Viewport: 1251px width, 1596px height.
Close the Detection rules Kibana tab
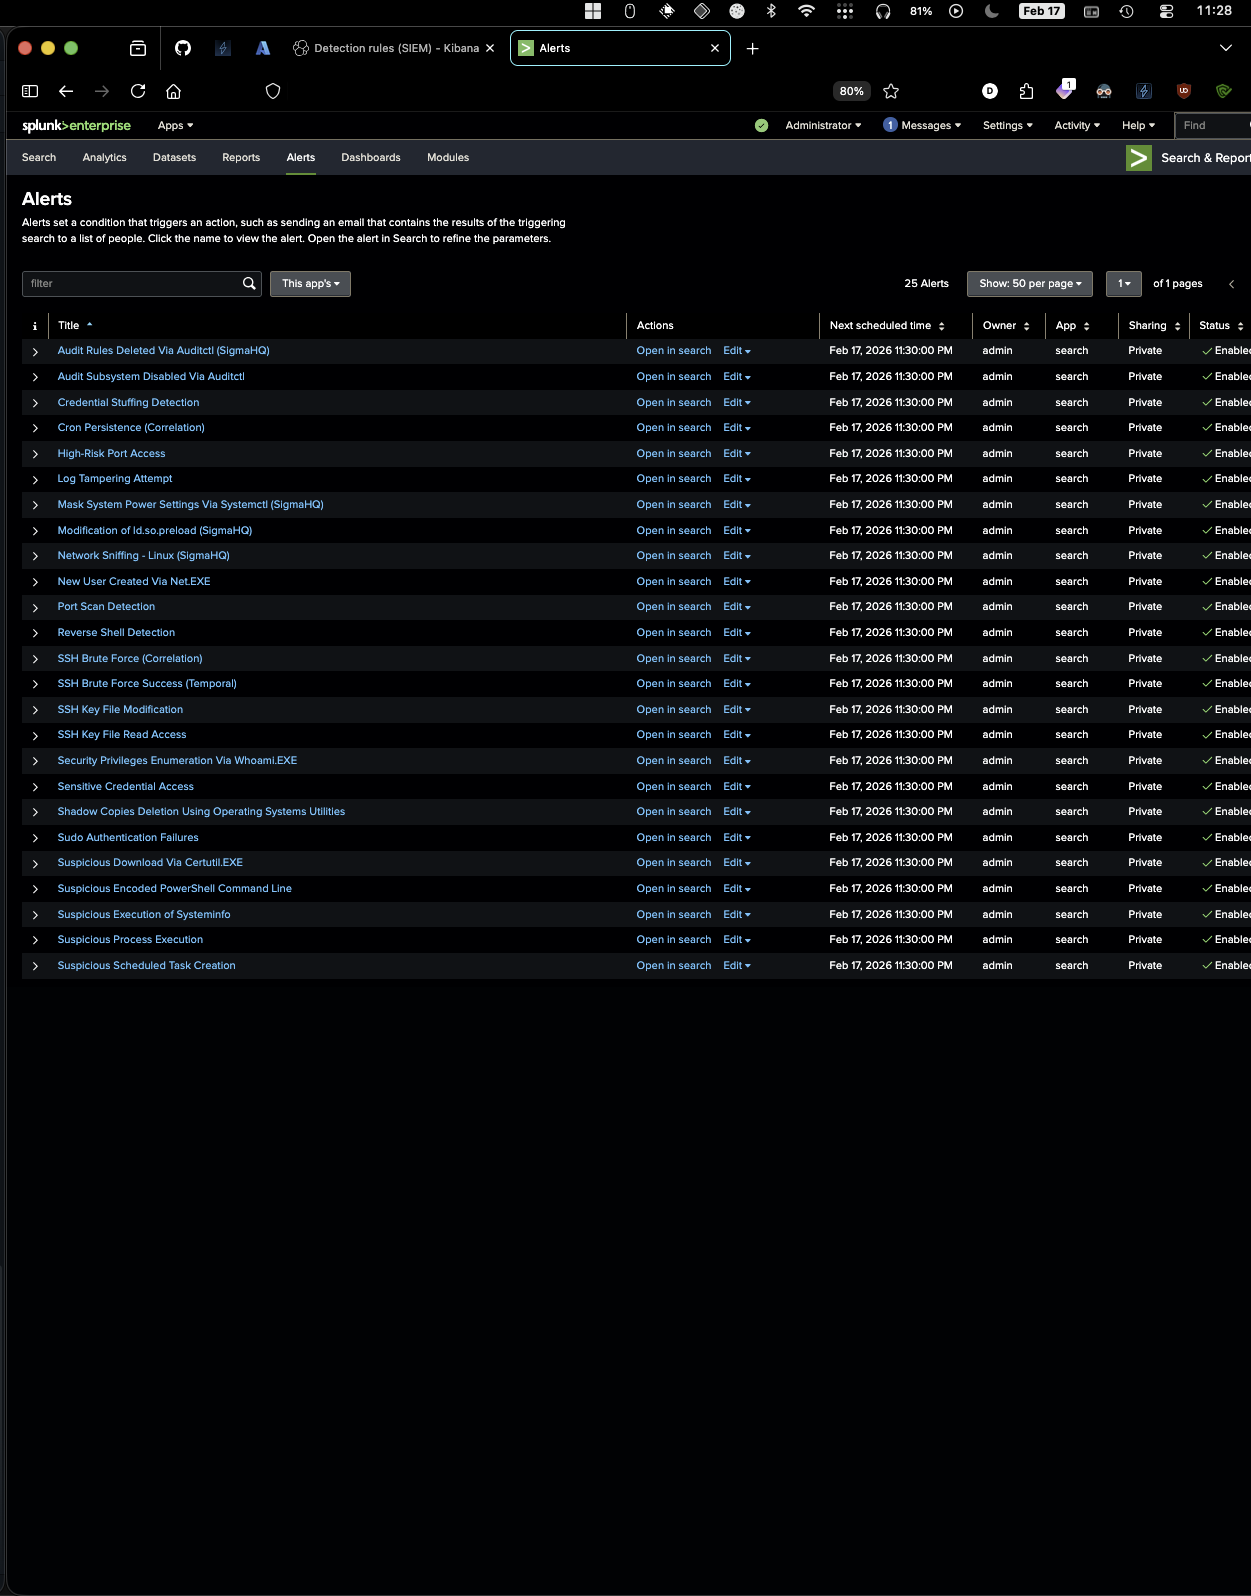click(x=490, y=48)
